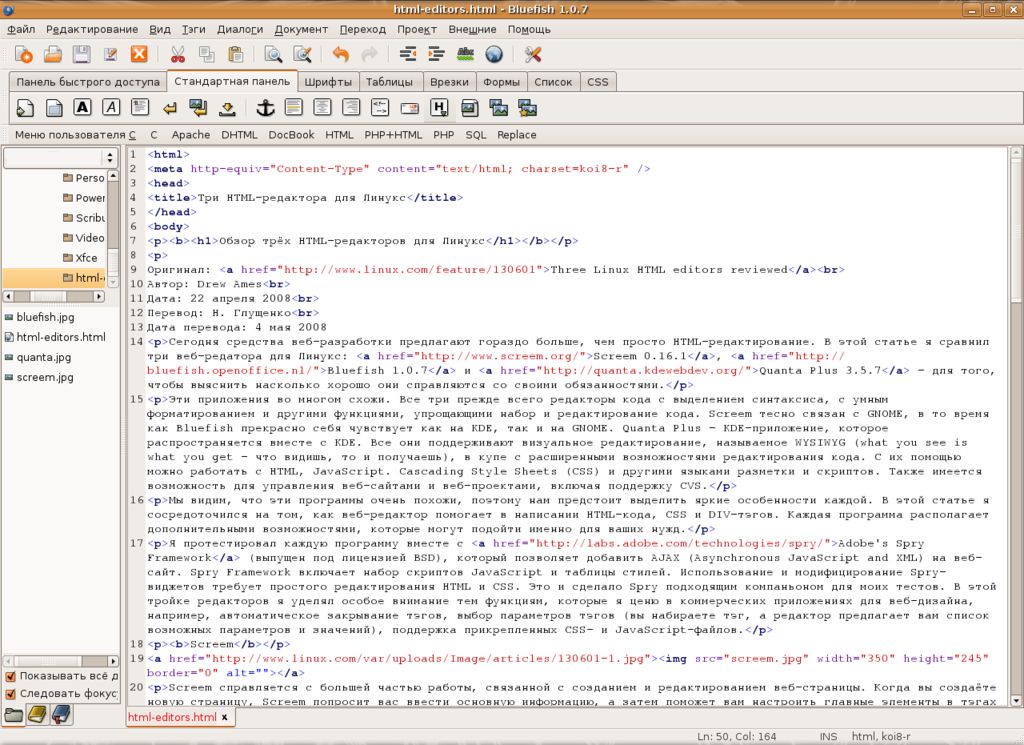
Task: Apply Italic with the slanted A icon
Action: pos(111,108)
